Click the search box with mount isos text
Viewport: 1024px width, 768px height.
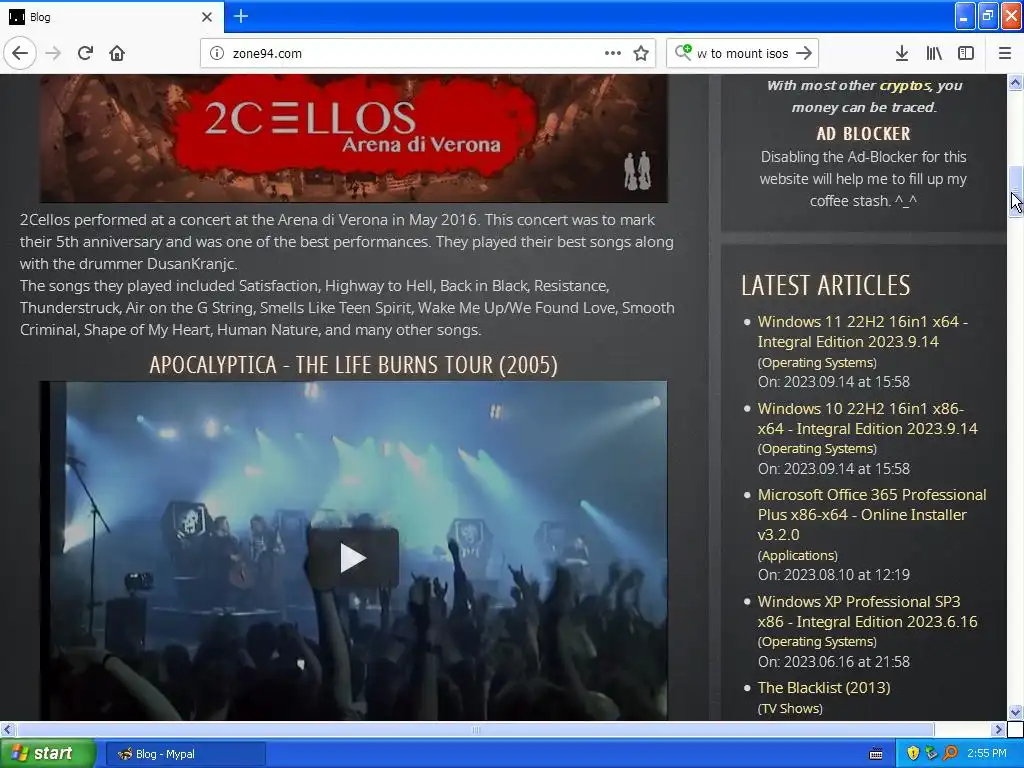point(743,54)
